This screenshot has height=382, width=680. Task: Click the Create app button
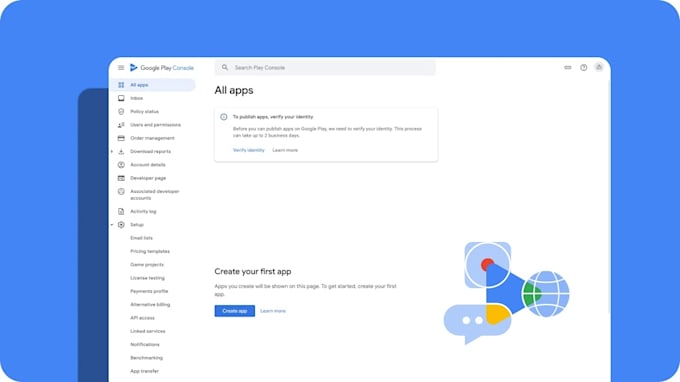(x=235, y=311)
